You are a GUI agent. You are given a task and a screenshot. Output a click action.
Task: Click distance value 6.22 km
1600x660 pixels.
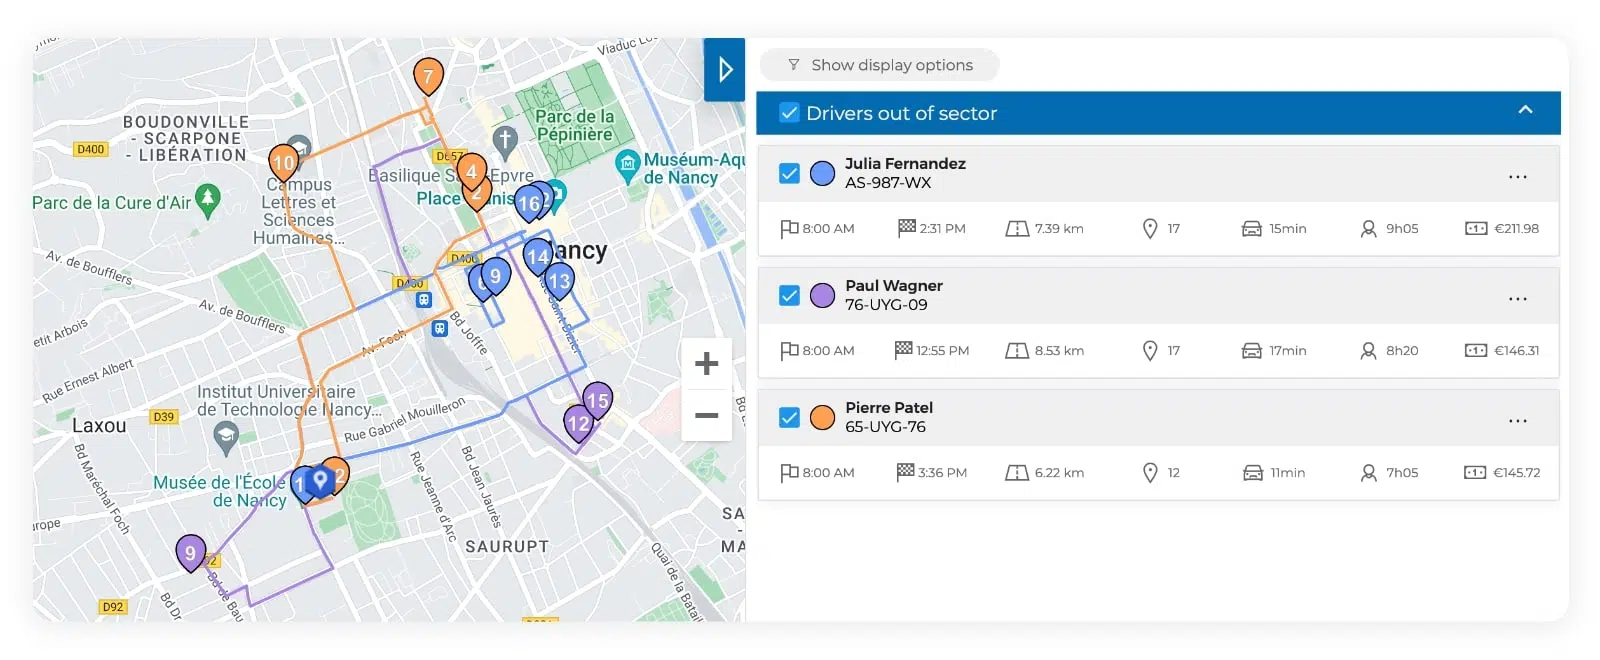click(1059, 473)
